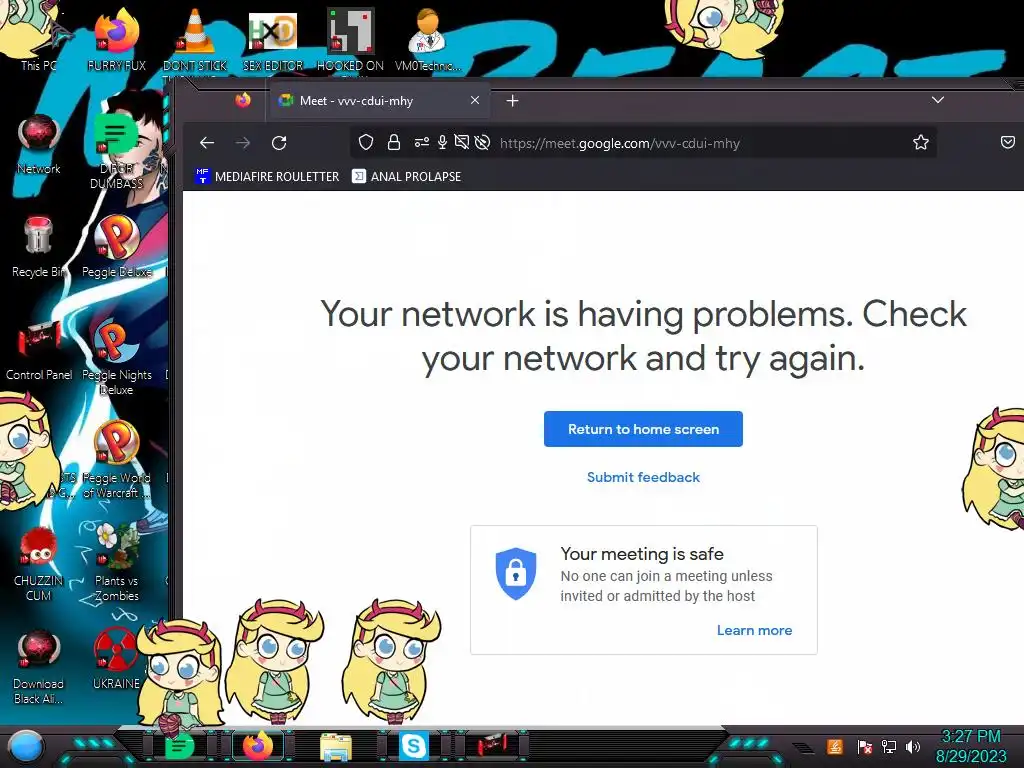Open the Action Center flag tray icon

864,746
